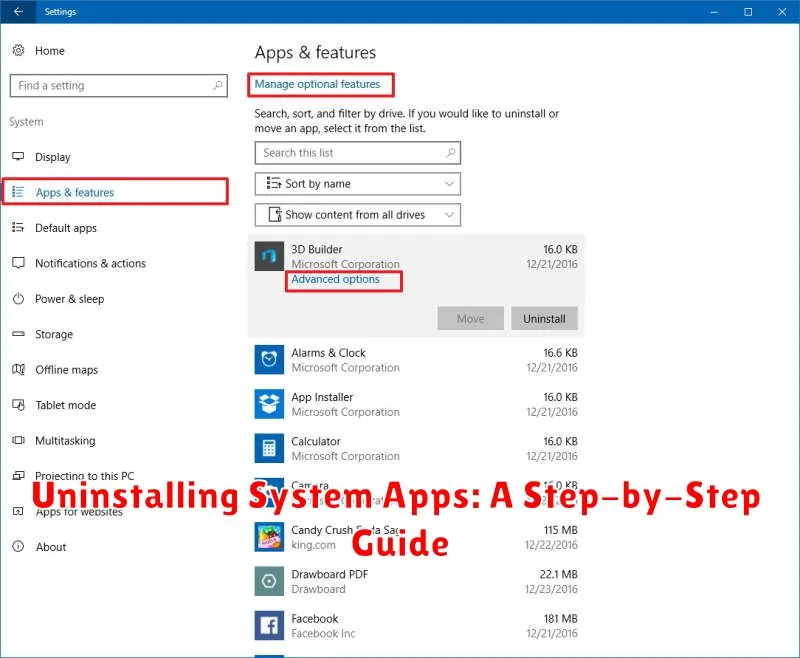Select the Facebook app icon

(268, 625)
